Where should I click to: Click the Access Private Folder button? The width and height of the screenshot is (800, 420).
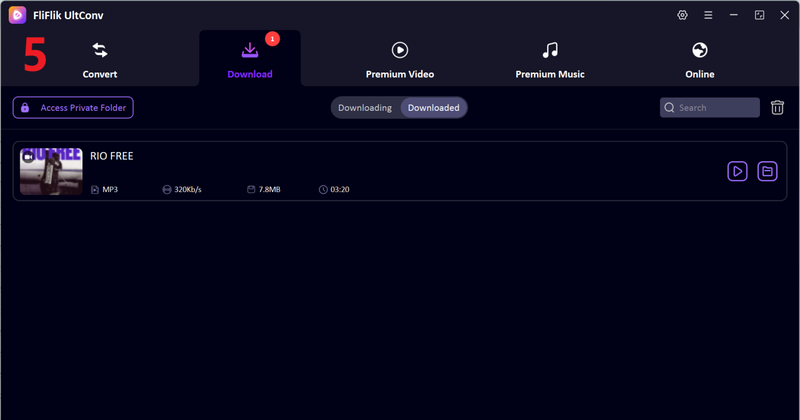[x=73, y=108]
